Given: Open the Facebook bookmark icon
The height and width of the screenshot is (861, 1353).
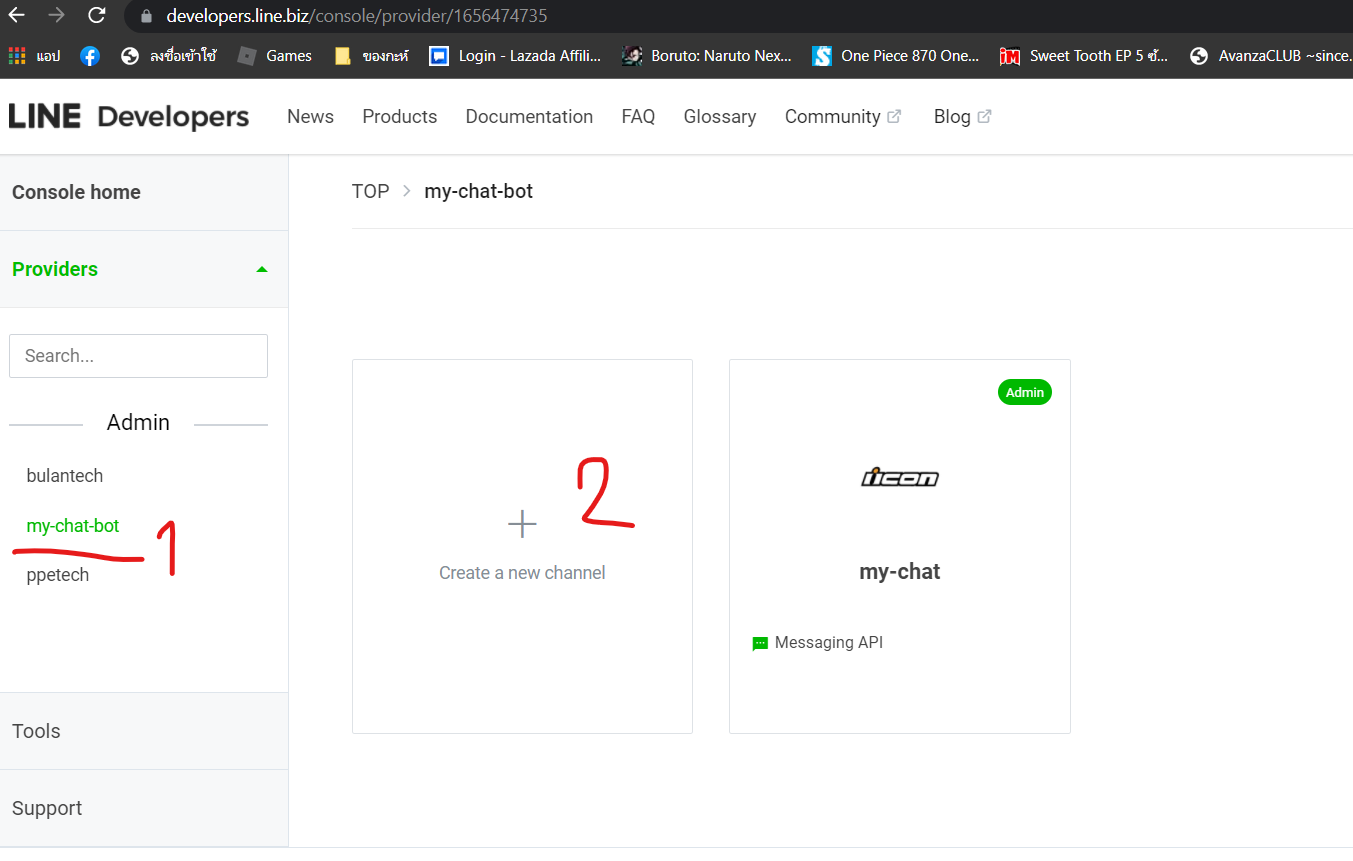Looking at the screenshot, I should [89, 55].
